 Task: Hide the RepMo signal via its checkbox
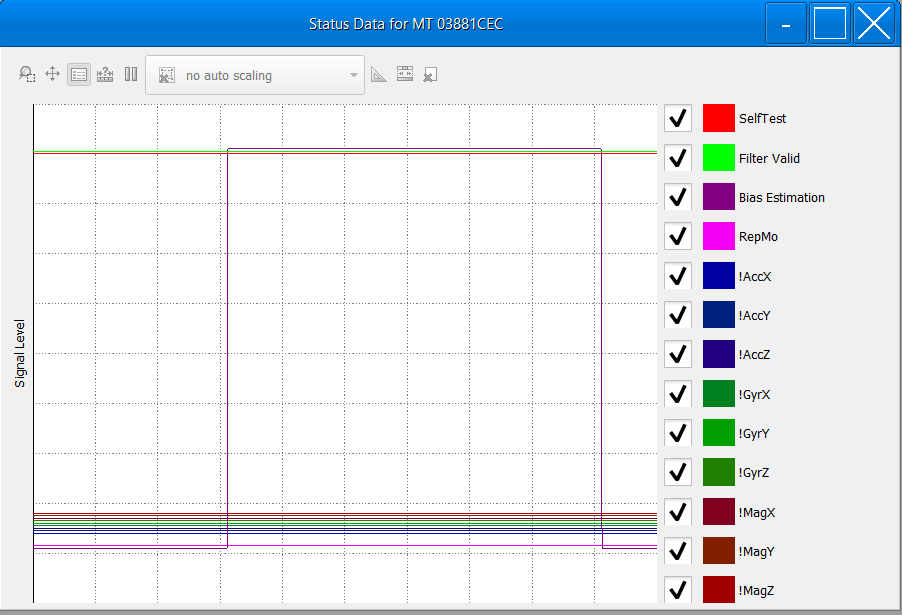(677, 236)
